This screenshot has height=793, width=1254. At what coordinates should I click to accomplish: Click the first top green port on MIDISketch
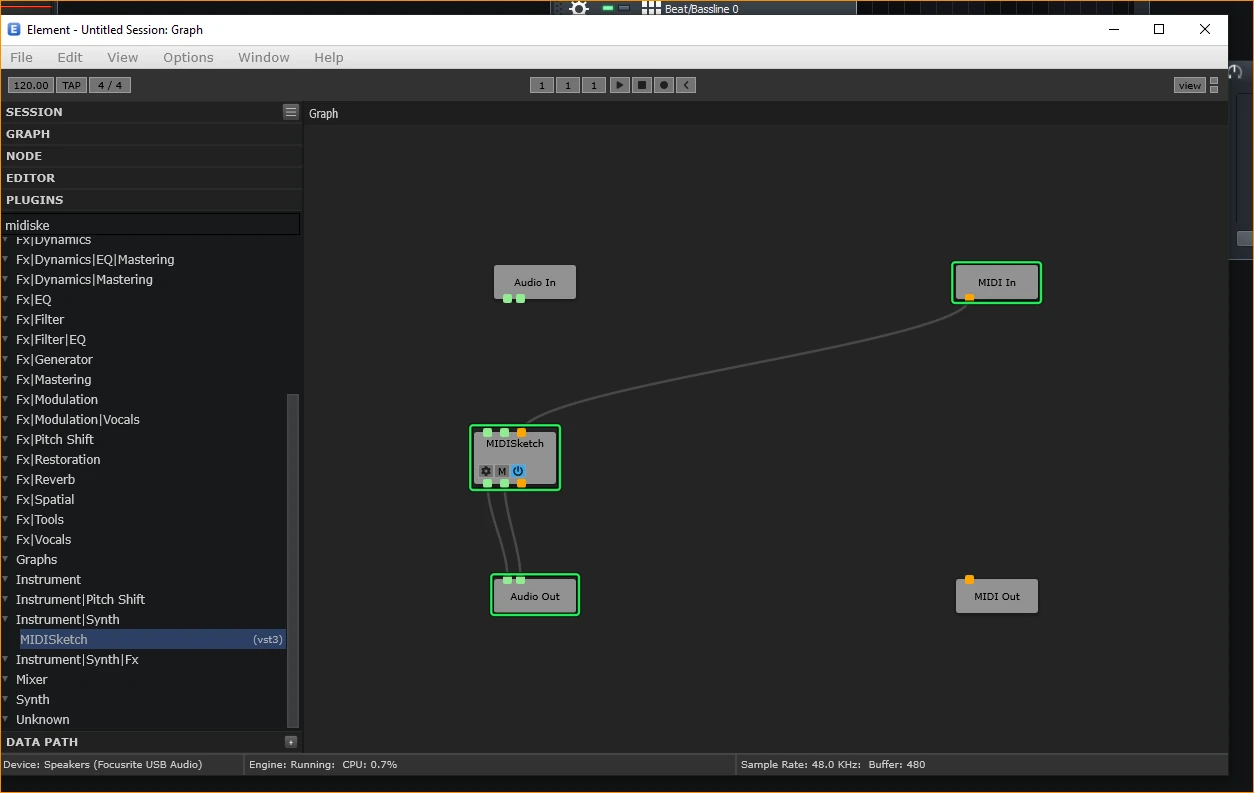(x=487, y=432)
